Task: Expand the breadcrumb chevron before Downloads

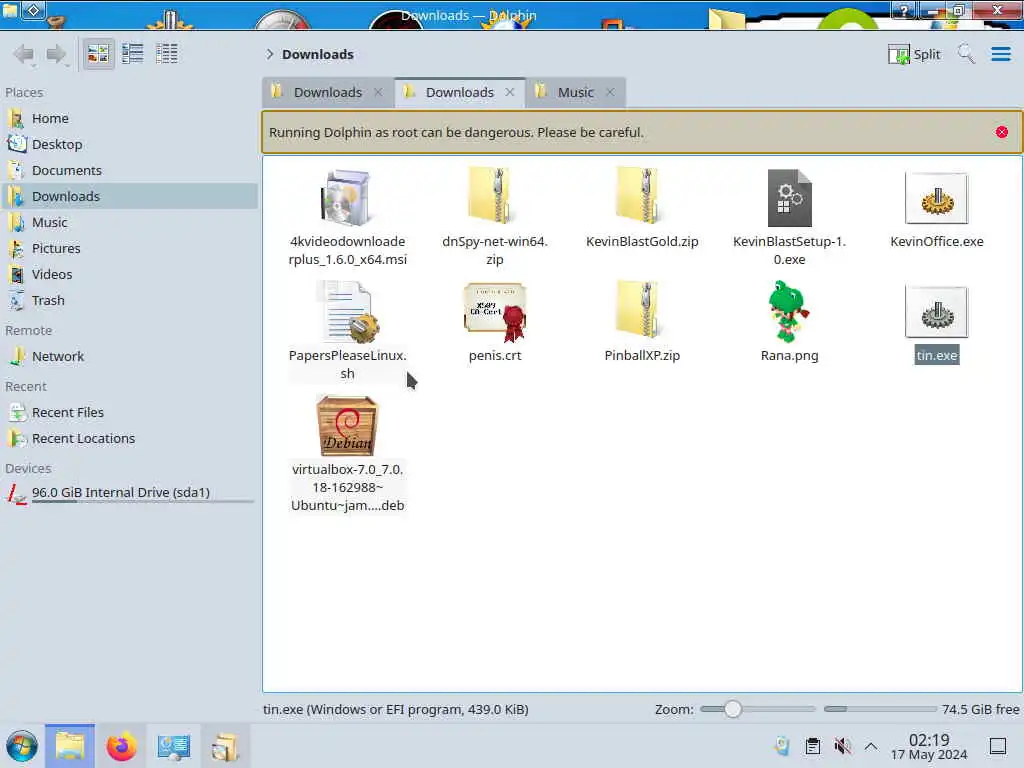Action: coord(269,54)
